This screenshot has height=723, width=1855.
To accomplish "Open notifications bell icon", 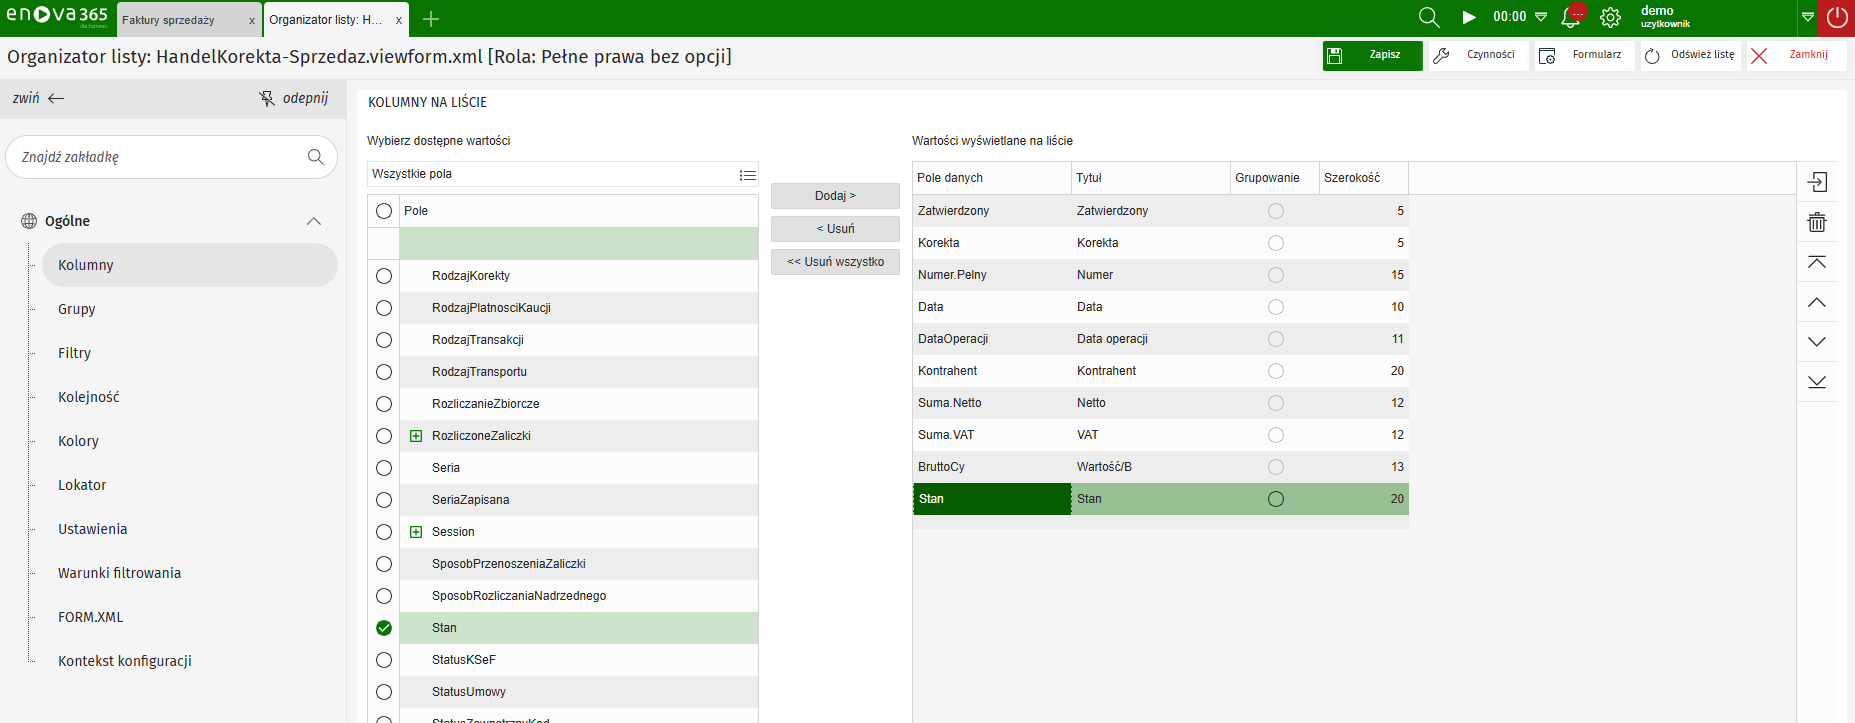I will point(1571,17).
